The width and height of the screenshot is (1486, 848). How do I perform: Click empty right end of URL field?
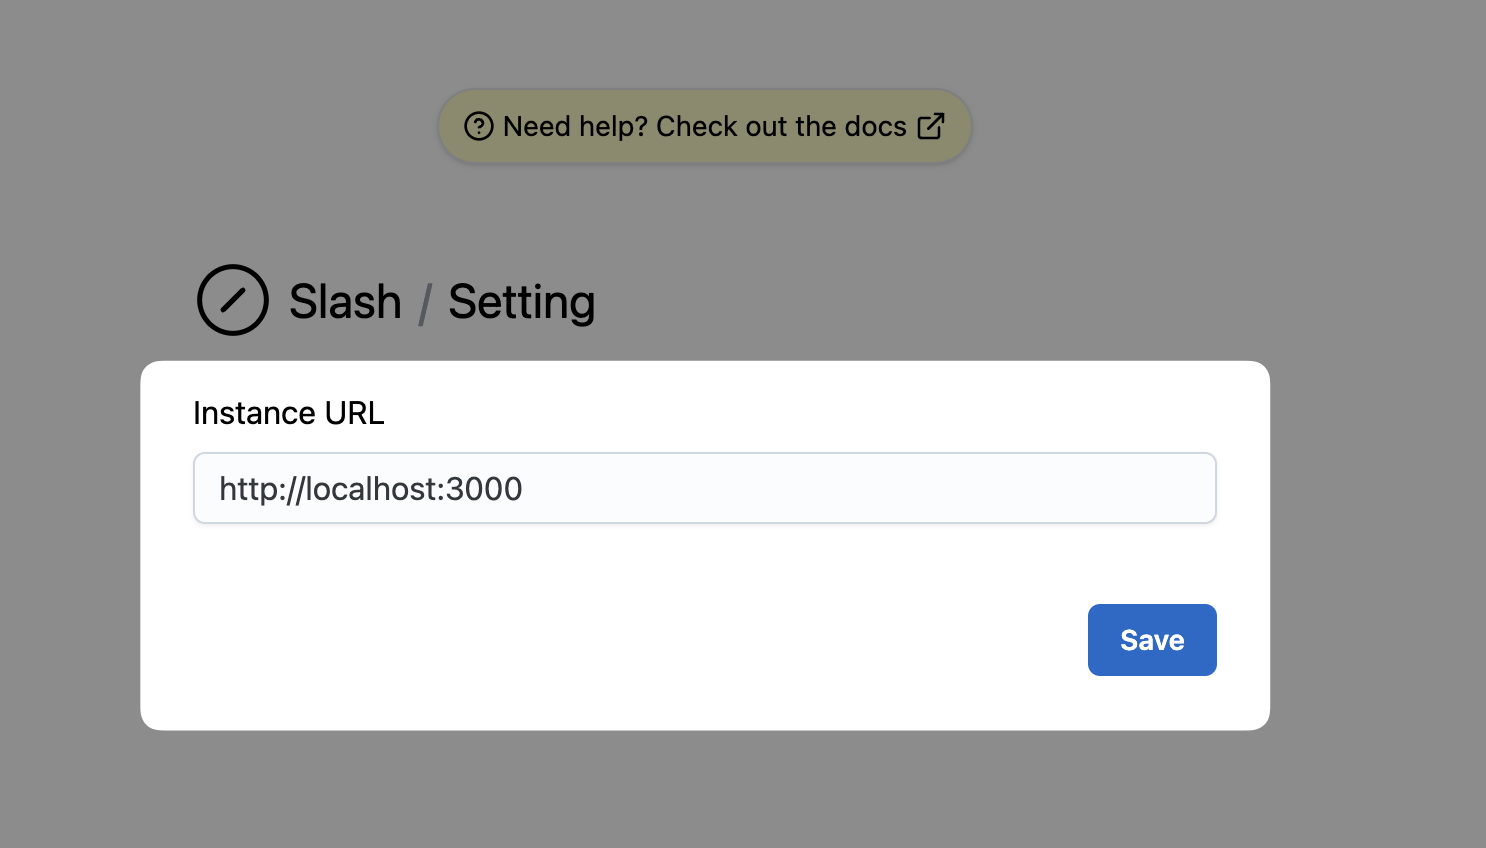point(1000,489)
